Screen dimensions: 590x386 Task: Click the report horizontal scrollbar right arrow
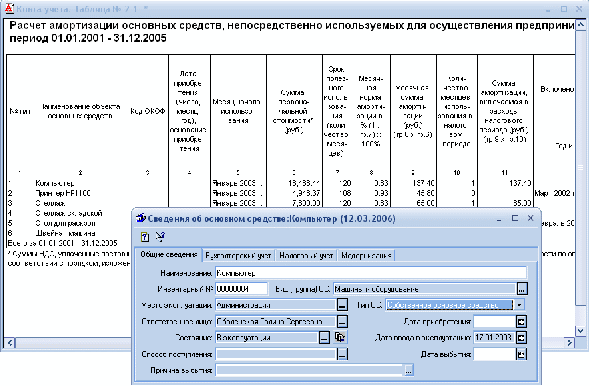[x=570, y=343]
